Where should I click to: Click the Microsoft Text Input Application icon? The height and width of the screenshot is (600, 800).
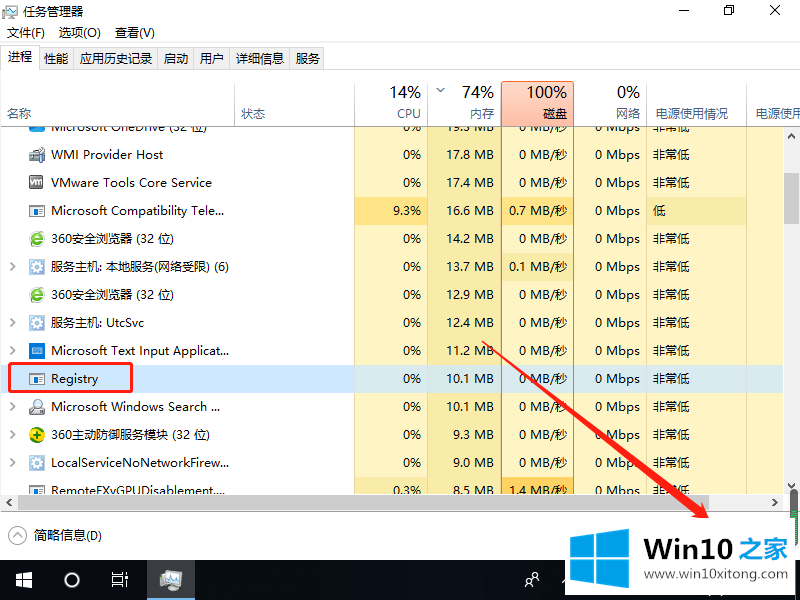37,351
